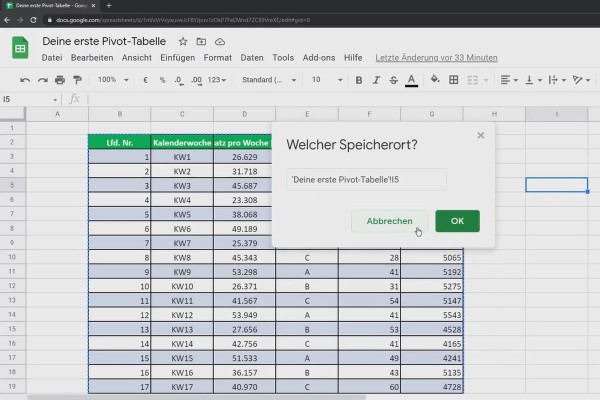The height and width of the screenshot is (400, 600).
Task: Format as currency with Euro icon
Action: [145, 80]
